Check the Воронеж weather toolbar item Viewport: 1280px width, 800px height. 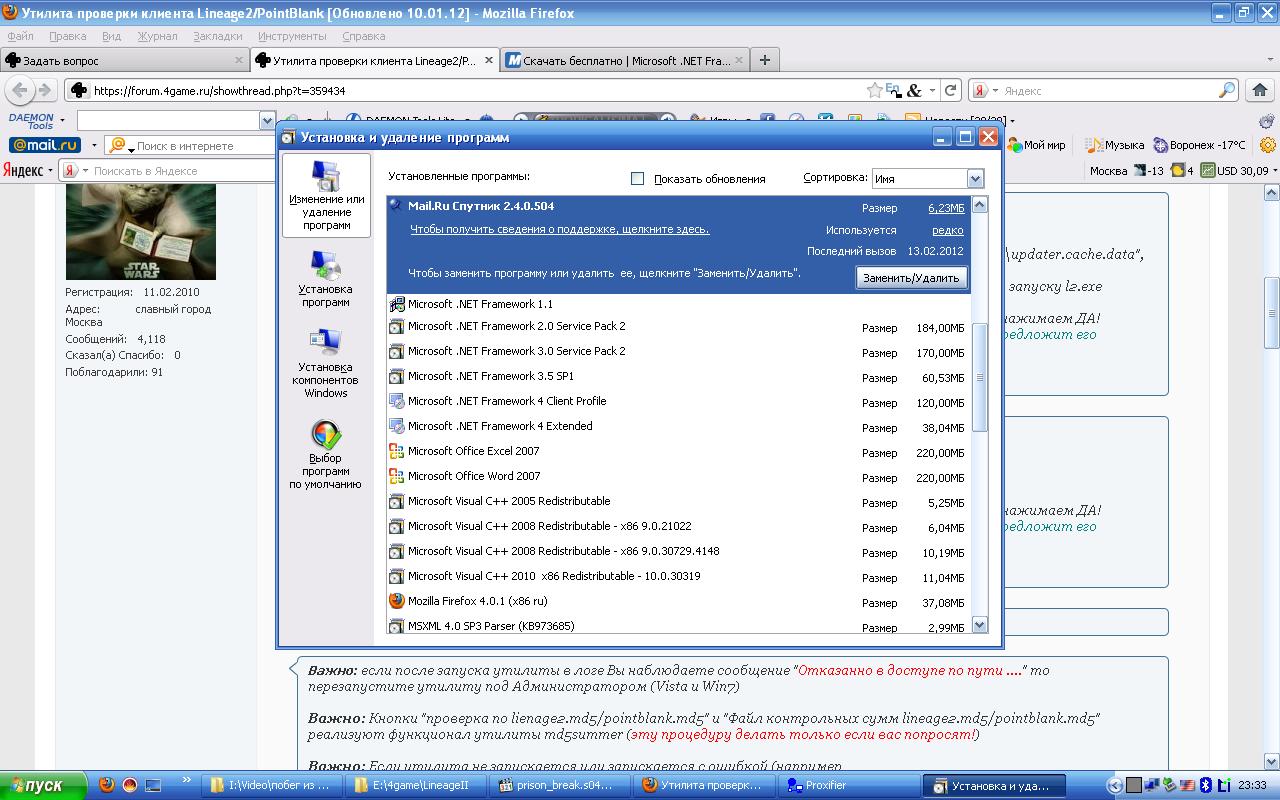pos(1200,145)
